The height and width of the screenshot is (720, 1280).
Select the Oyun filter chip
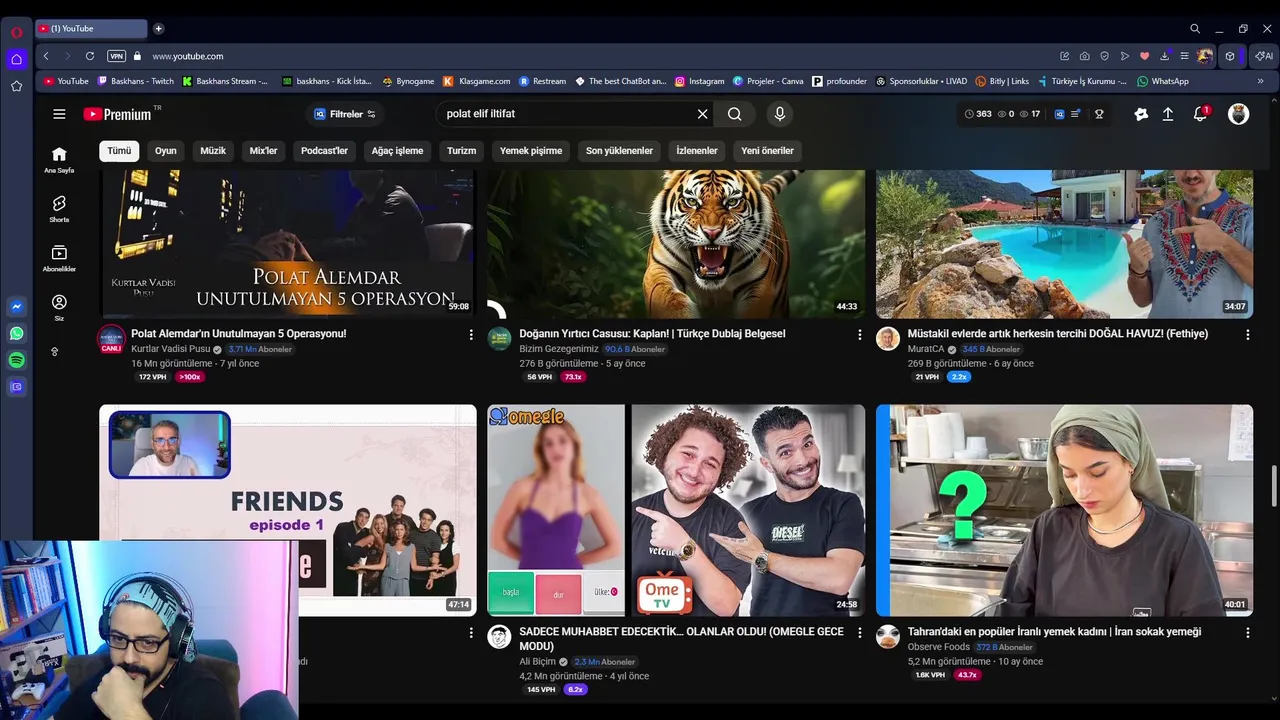coord(166,151)
